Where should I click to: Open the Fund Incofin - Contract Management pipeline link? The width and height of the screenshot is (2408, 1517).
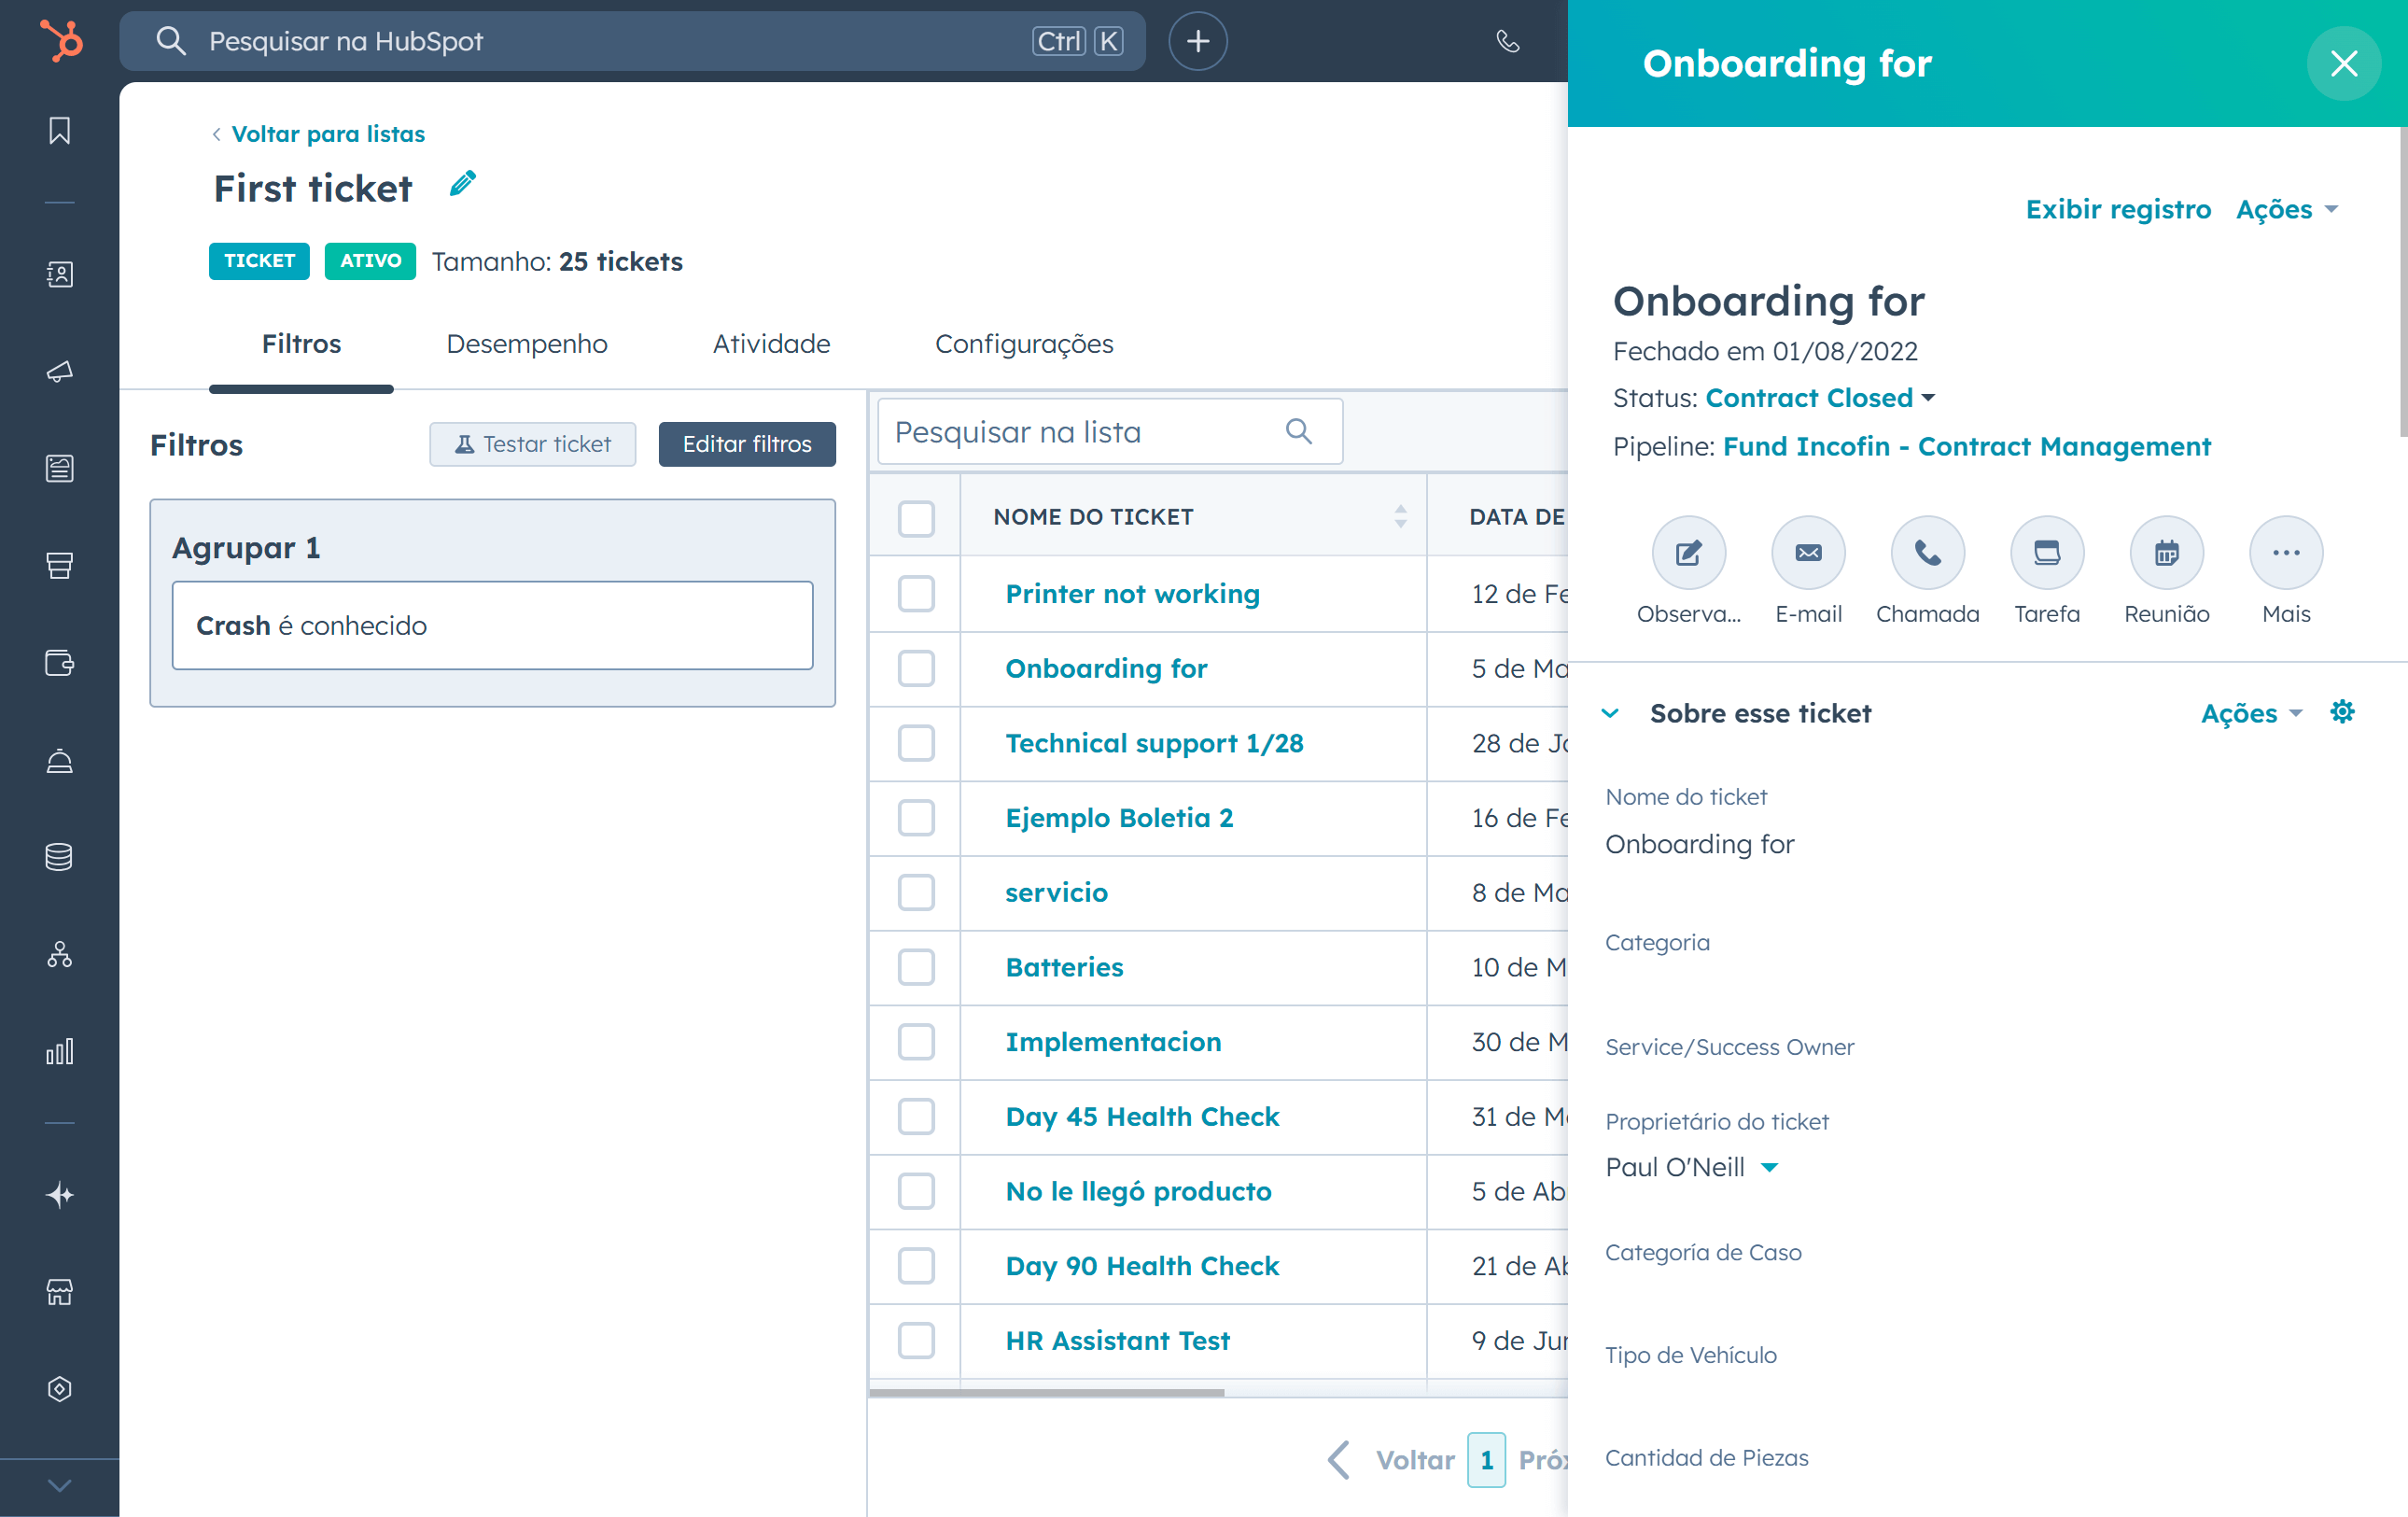(1967, 446)
